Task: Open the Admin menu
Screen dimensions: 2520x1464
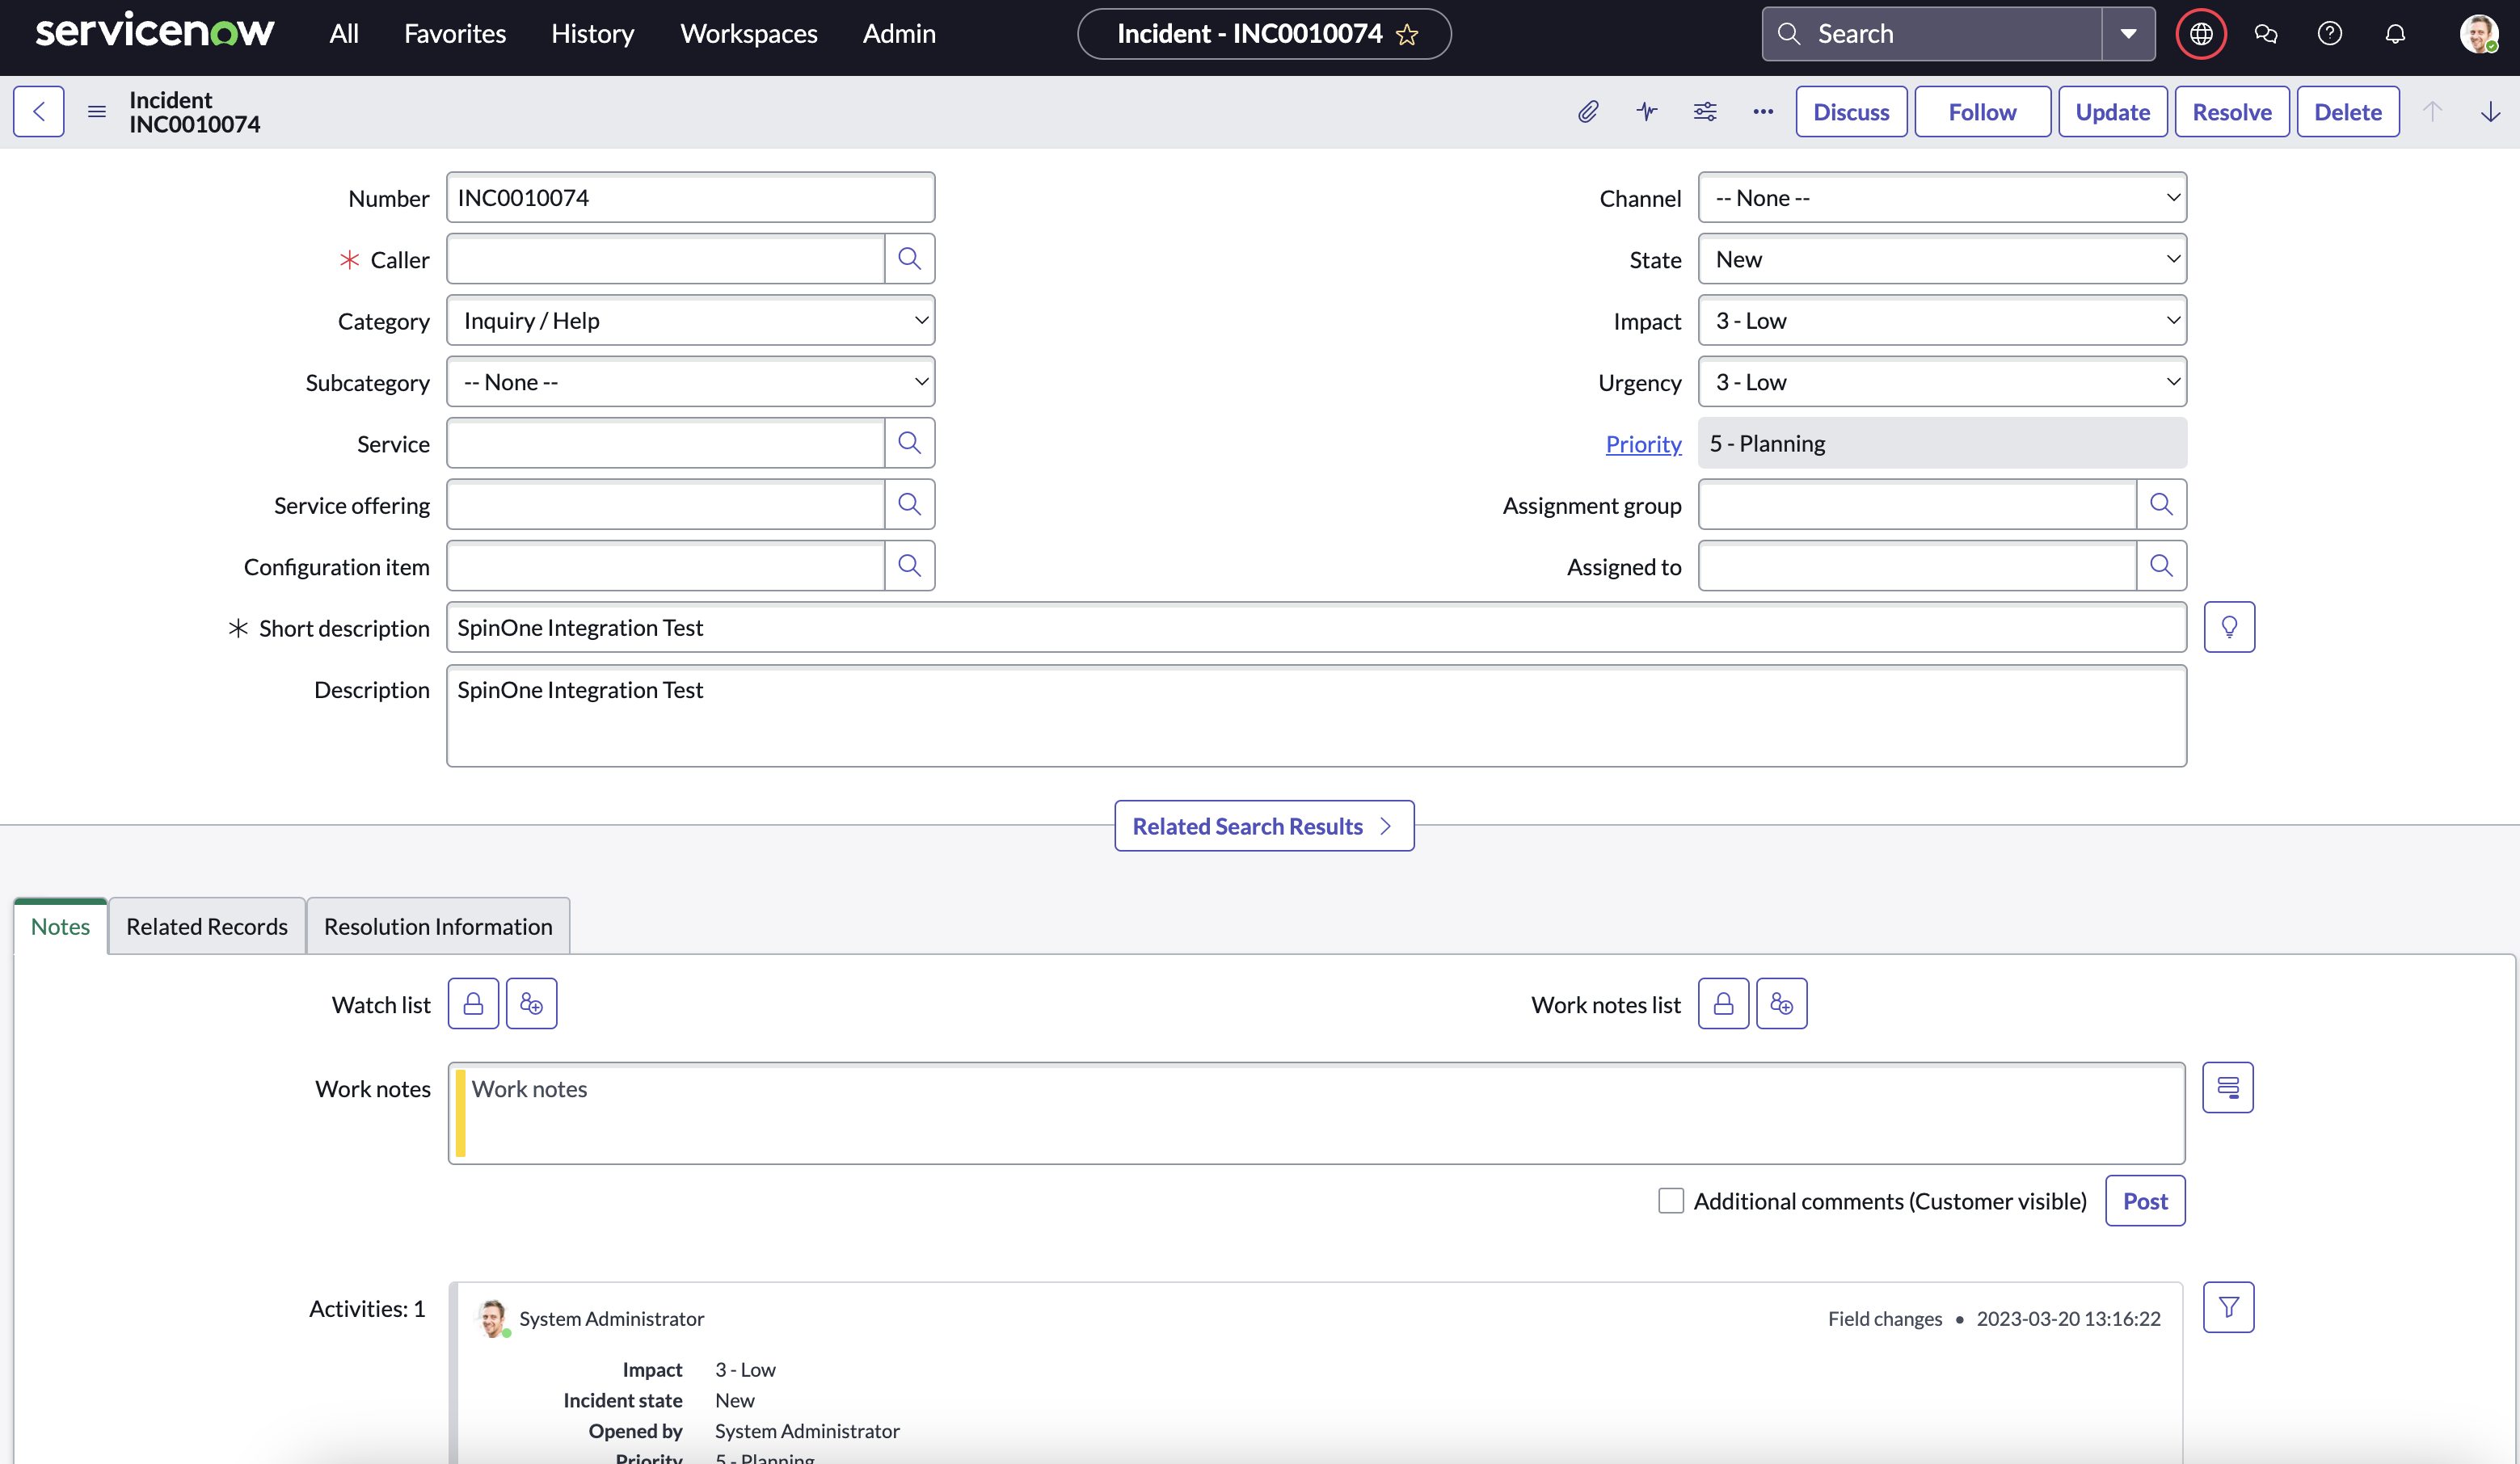Action: click(899, 34)
